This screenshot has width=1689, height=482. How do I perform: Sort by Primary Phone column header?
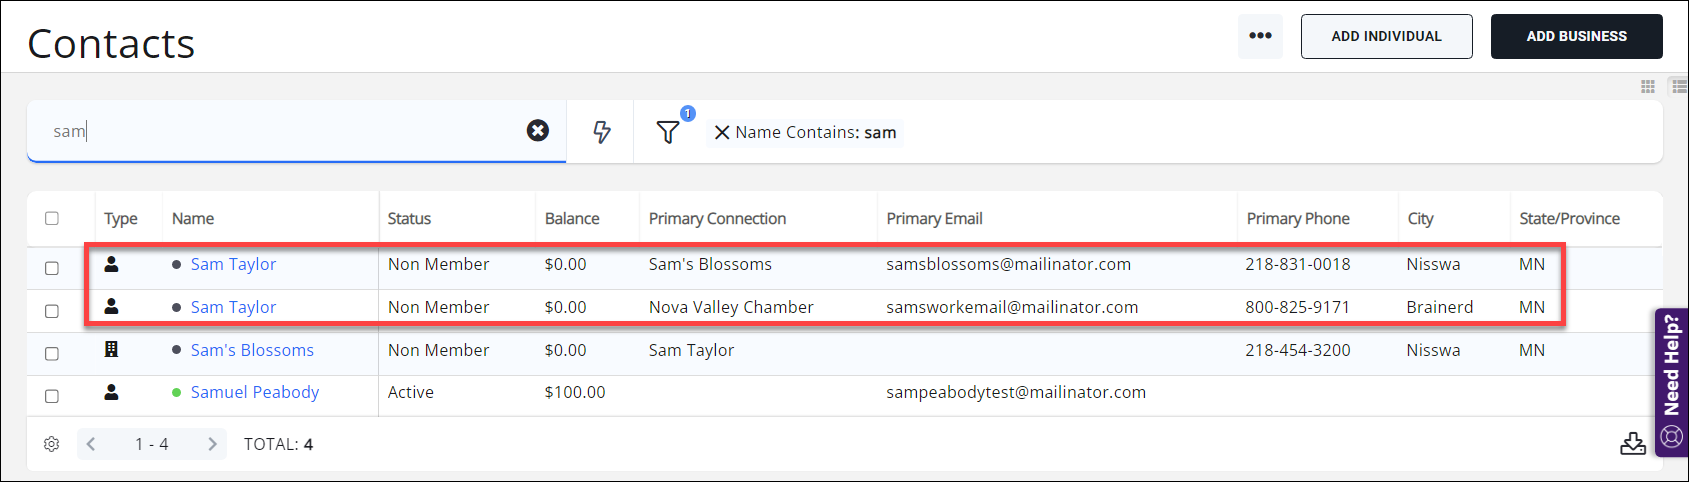[1298, 218]
